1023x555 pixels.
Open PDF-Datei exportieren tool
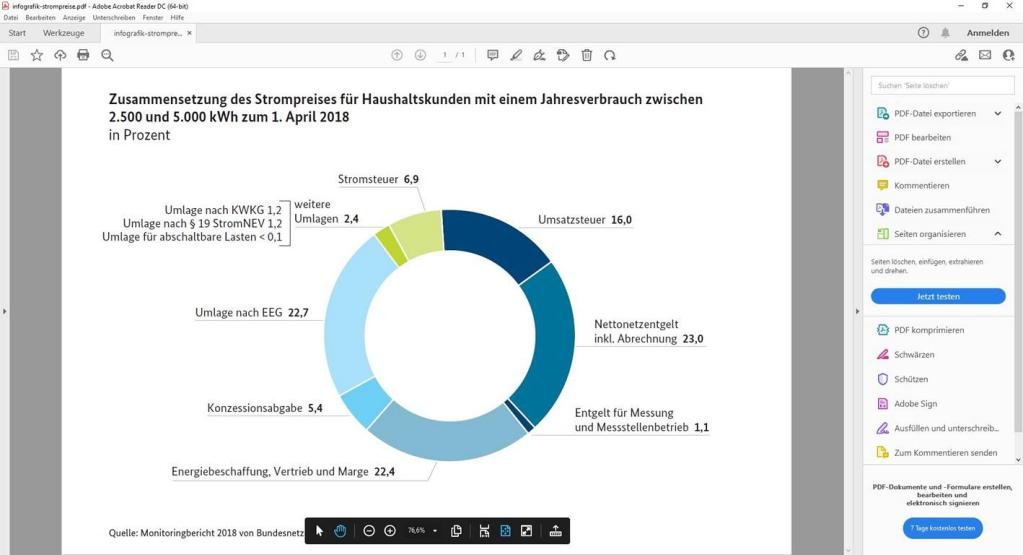point(934,113)
